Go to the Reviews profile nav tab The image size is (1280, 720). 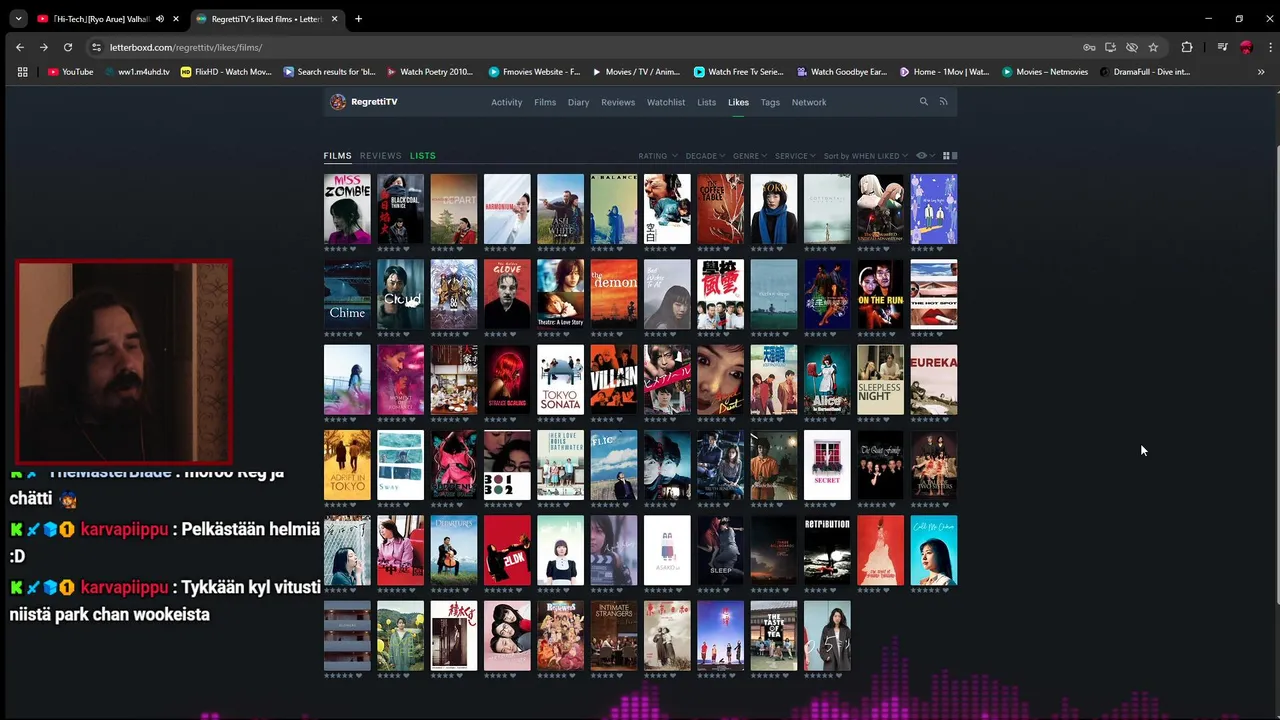point(618,102)
